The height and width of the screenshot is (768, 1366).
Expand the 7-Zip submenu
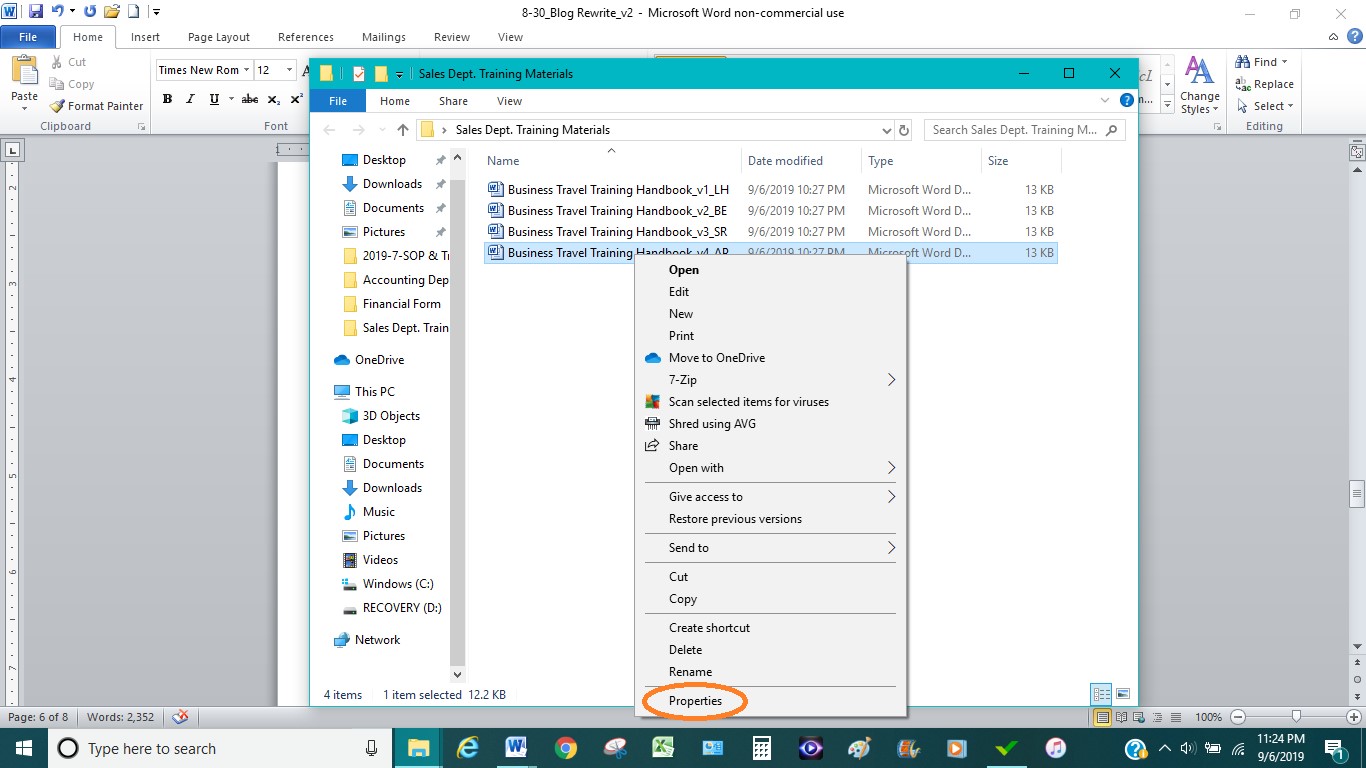click(890, 380)
